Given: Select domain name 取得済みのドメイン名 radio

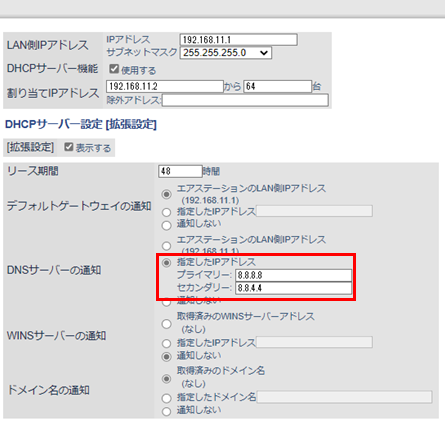Looking at the screenshot, I should tap(166, 379).
